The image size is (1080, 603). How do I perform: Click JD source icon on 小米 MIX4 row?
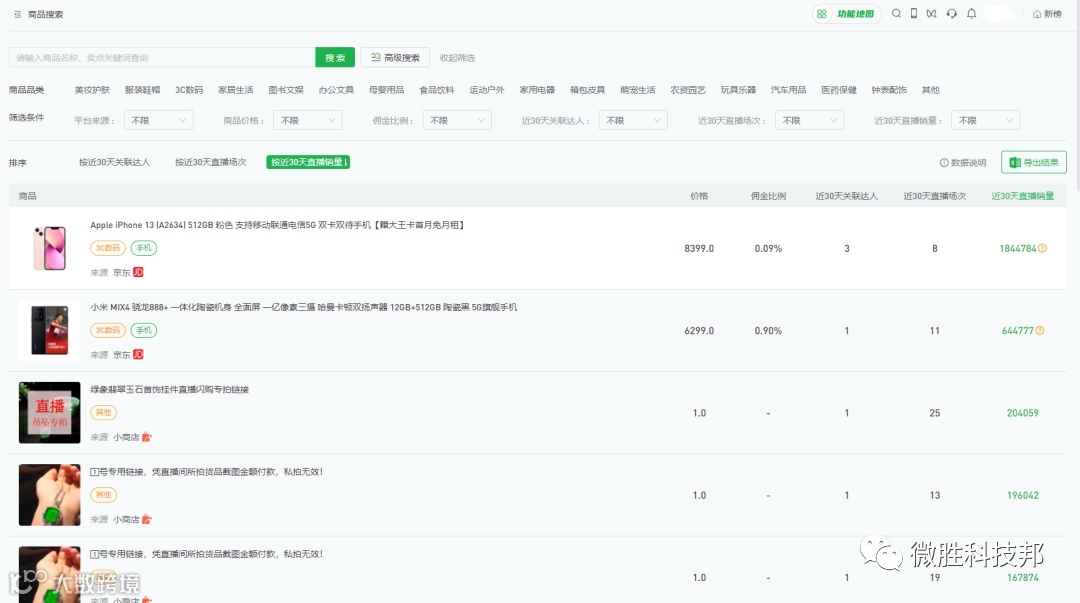point(138,355)
